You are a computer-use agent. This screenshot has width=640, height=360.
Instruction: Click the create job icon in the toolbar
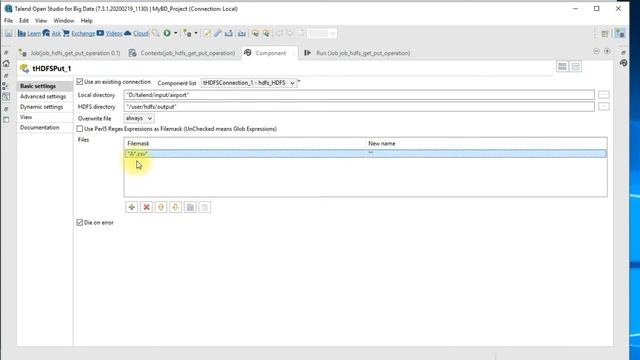point(187,33)
